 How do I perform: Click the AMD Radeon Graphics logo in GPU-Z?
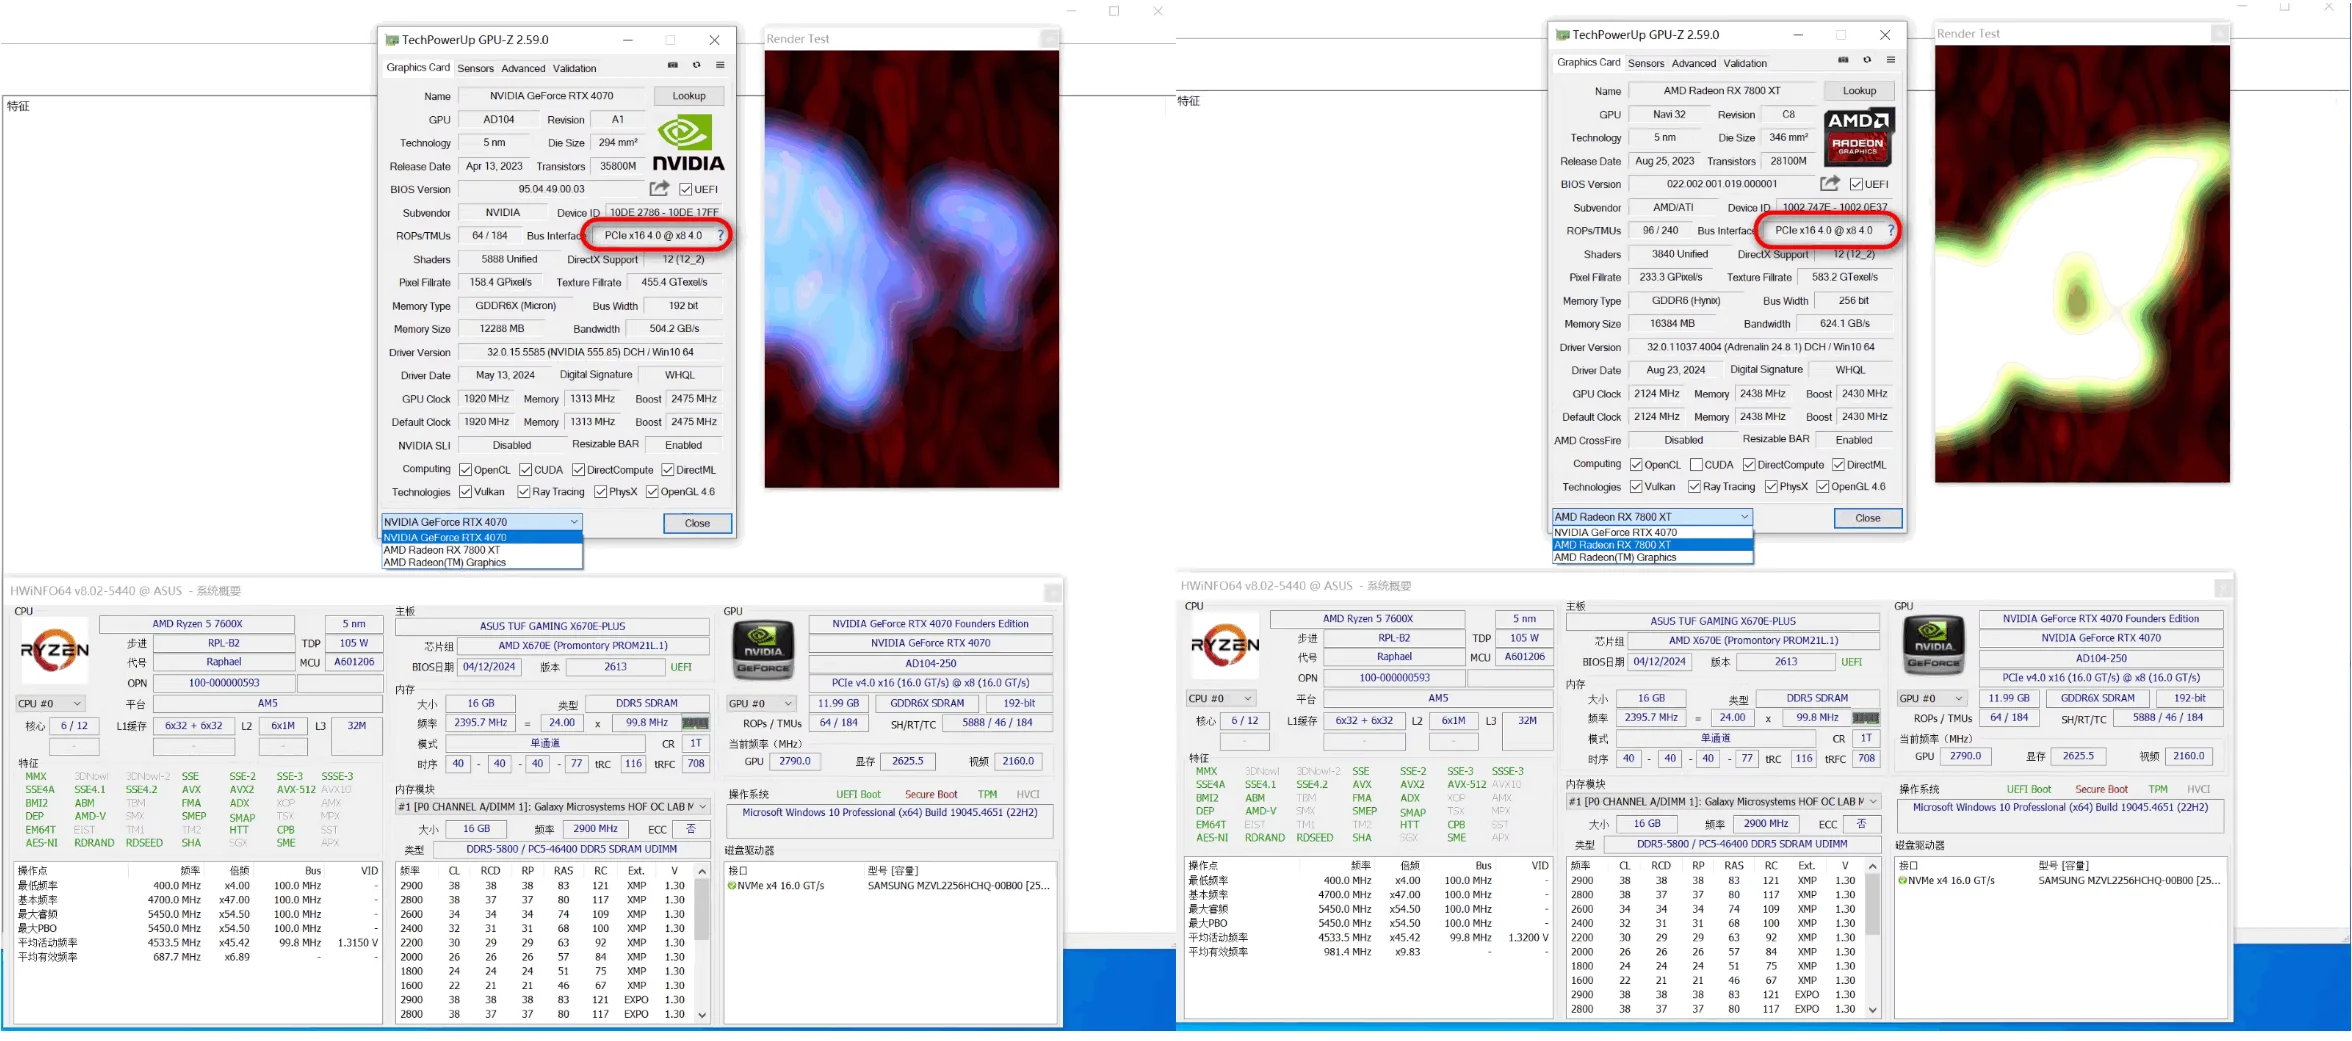(x=1857, y=138)
